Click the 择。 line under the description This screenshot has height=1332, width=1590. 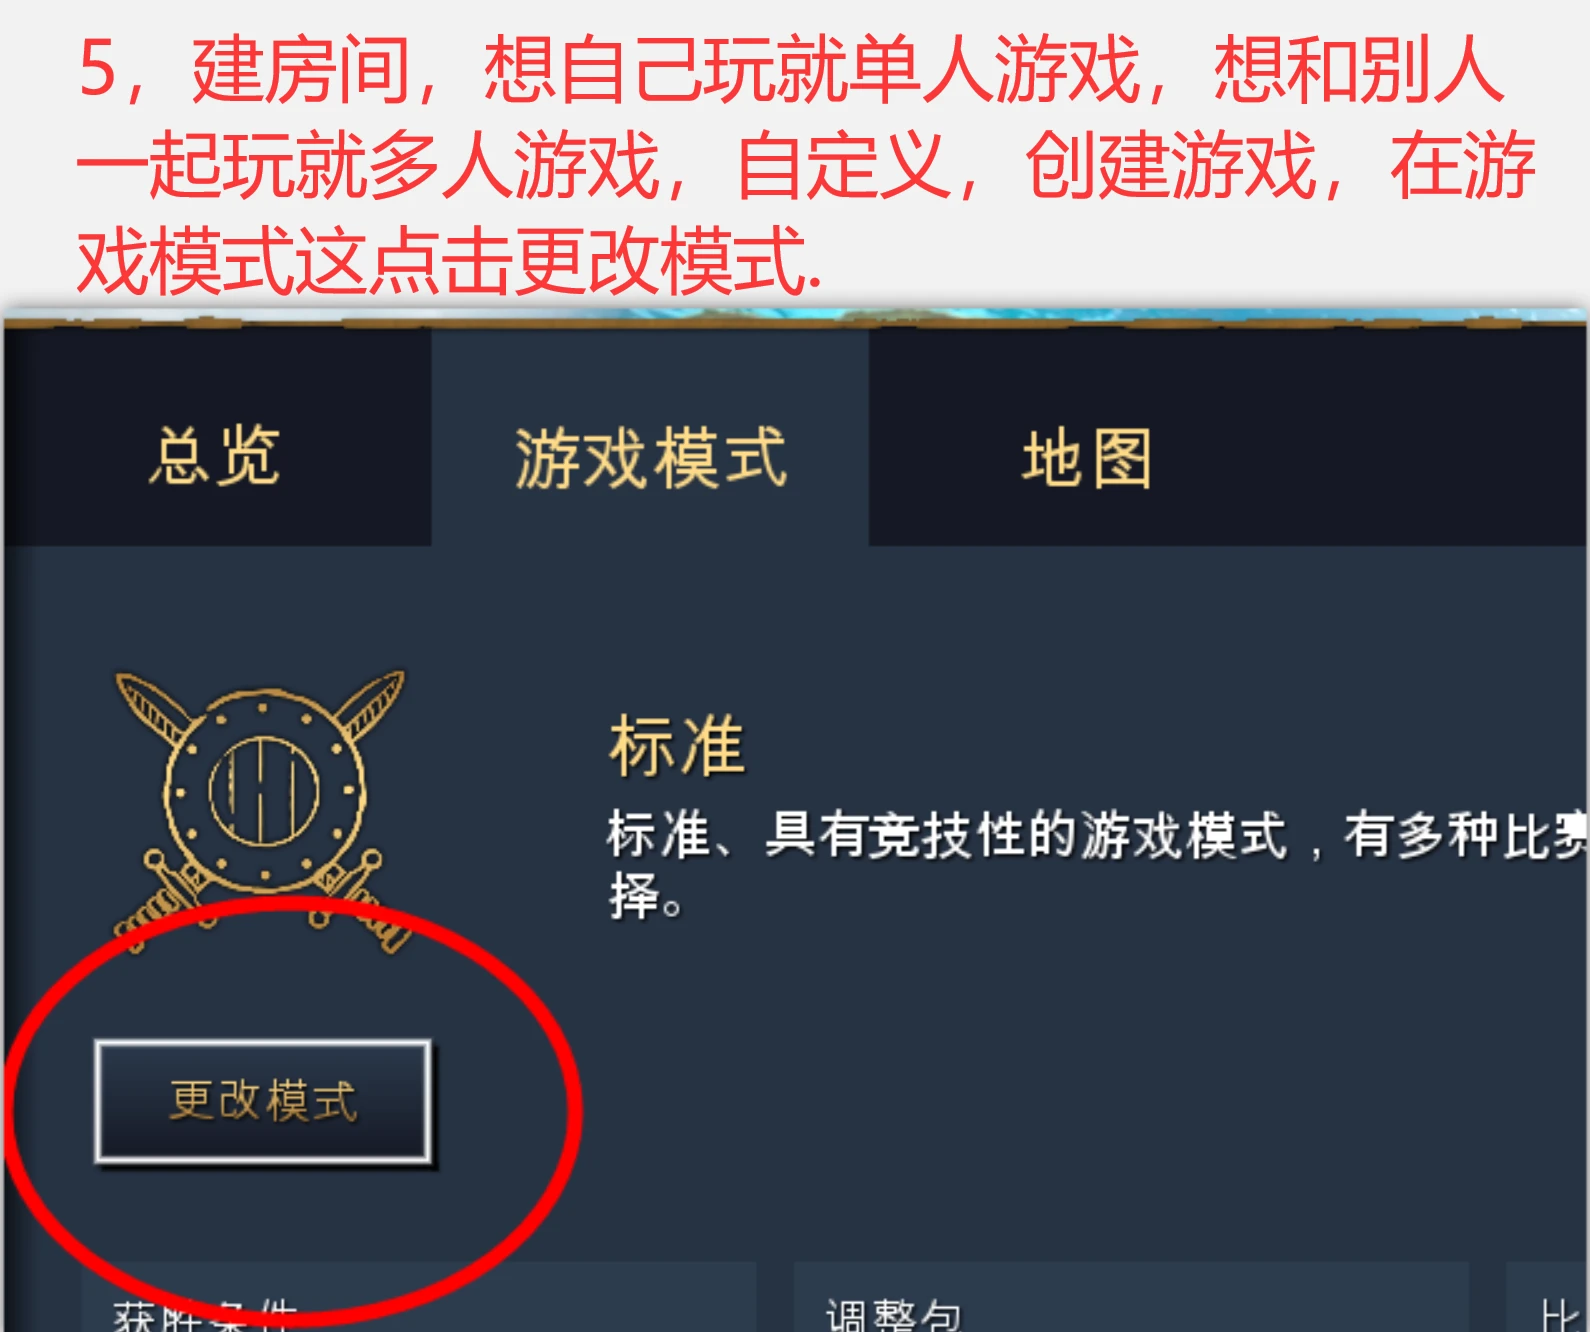[645, 895]
